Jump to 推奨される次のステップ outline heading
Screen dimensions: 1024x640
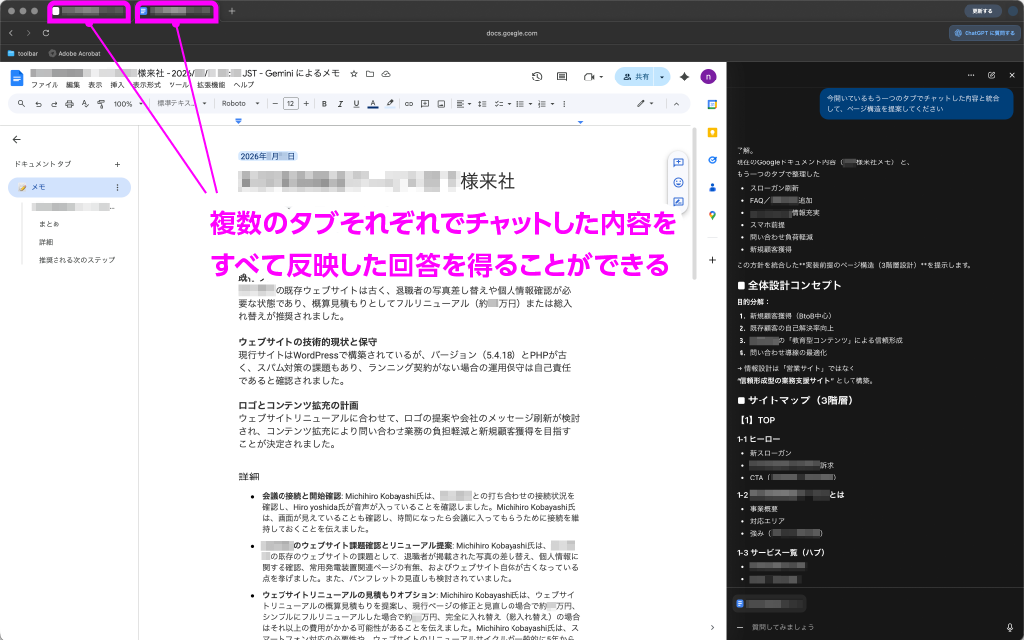77,260
